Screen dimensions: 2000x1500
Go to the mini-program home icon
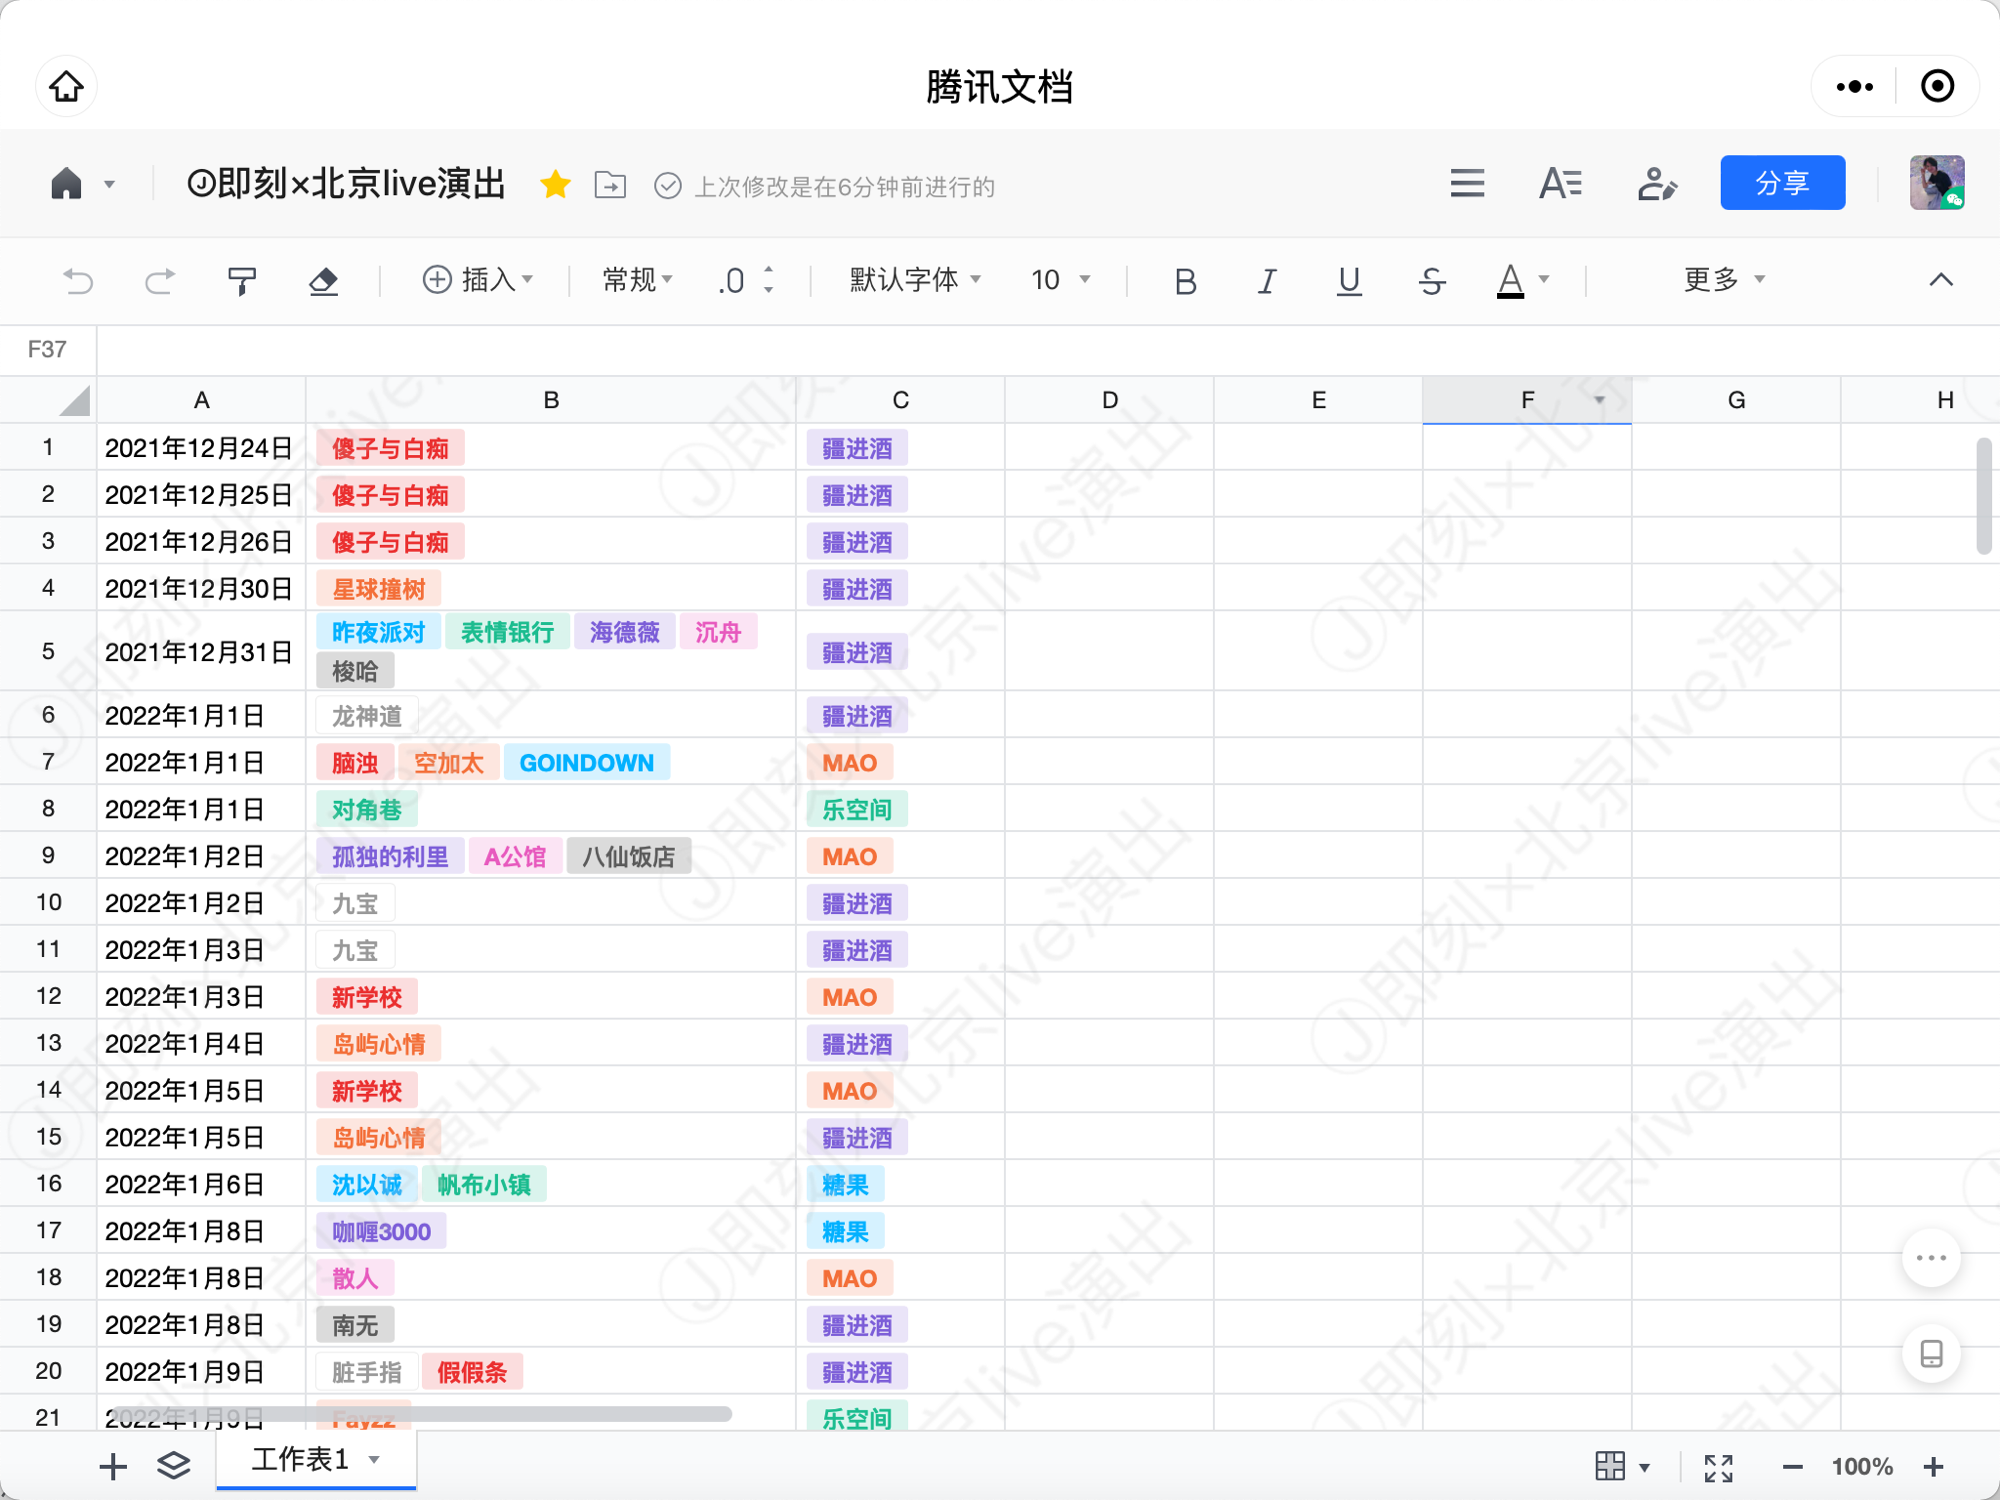pyautogui.click(x=67, y=86)
